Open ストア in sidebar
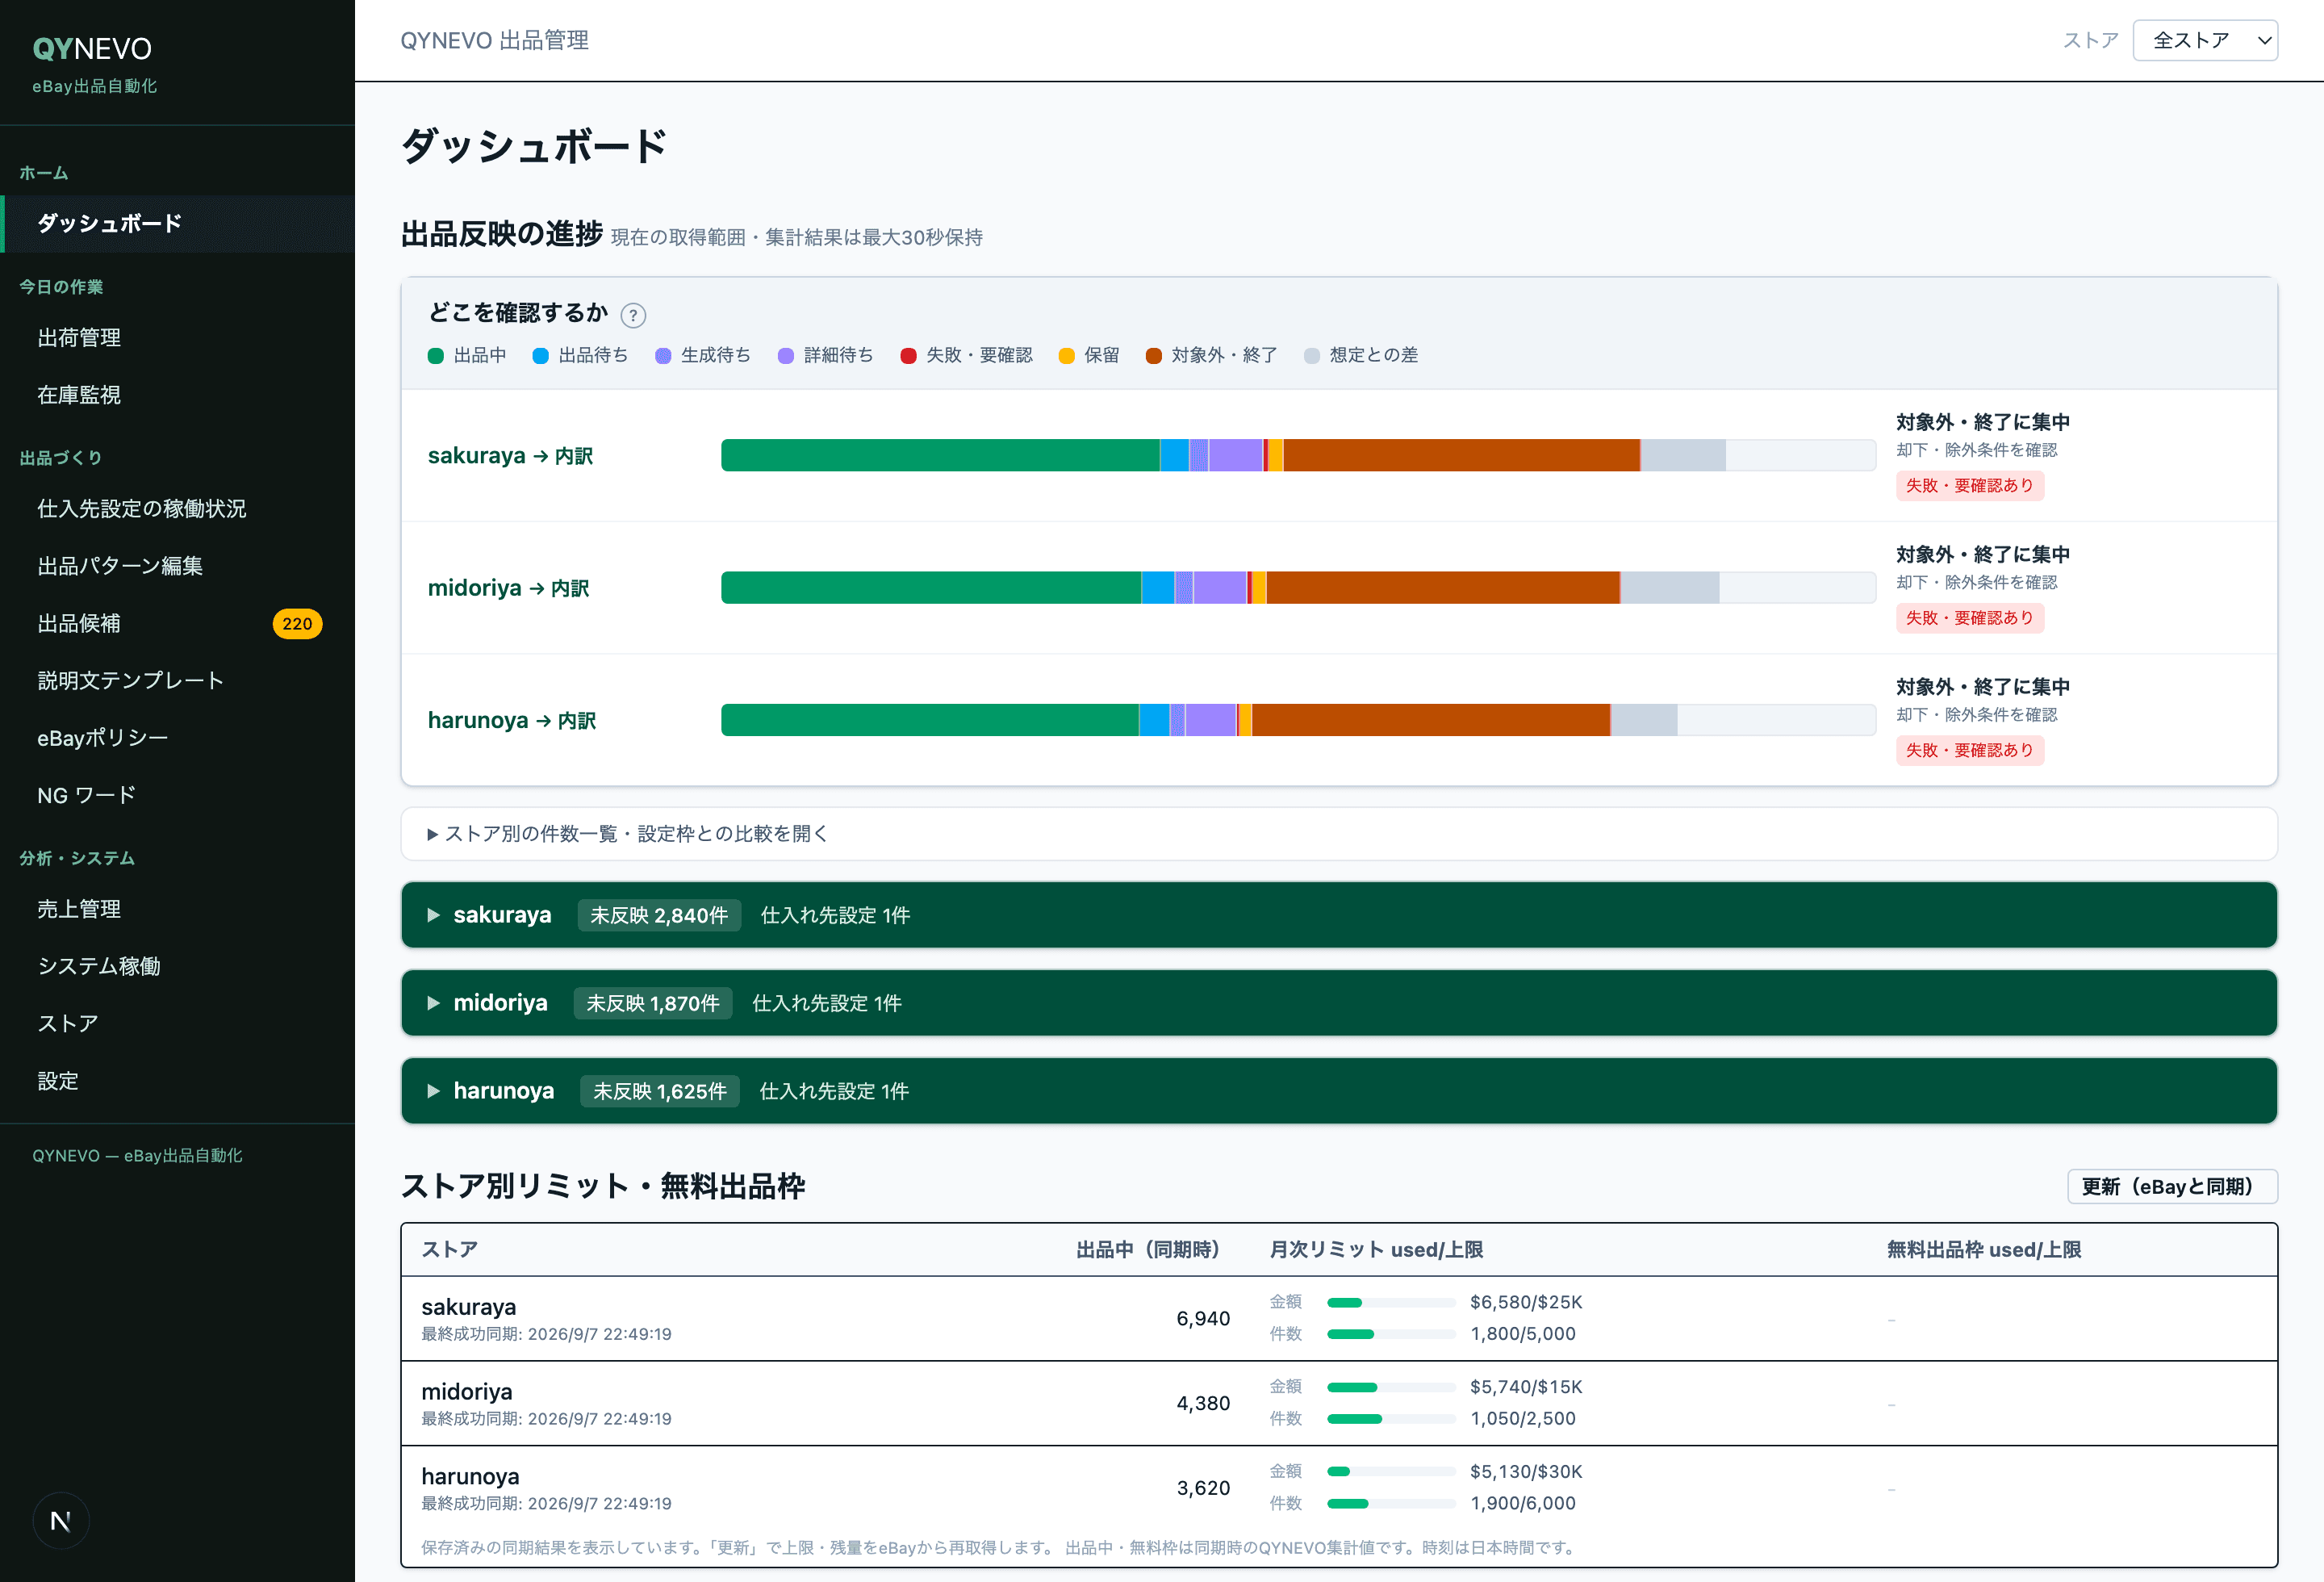 tap(178, 1023)
